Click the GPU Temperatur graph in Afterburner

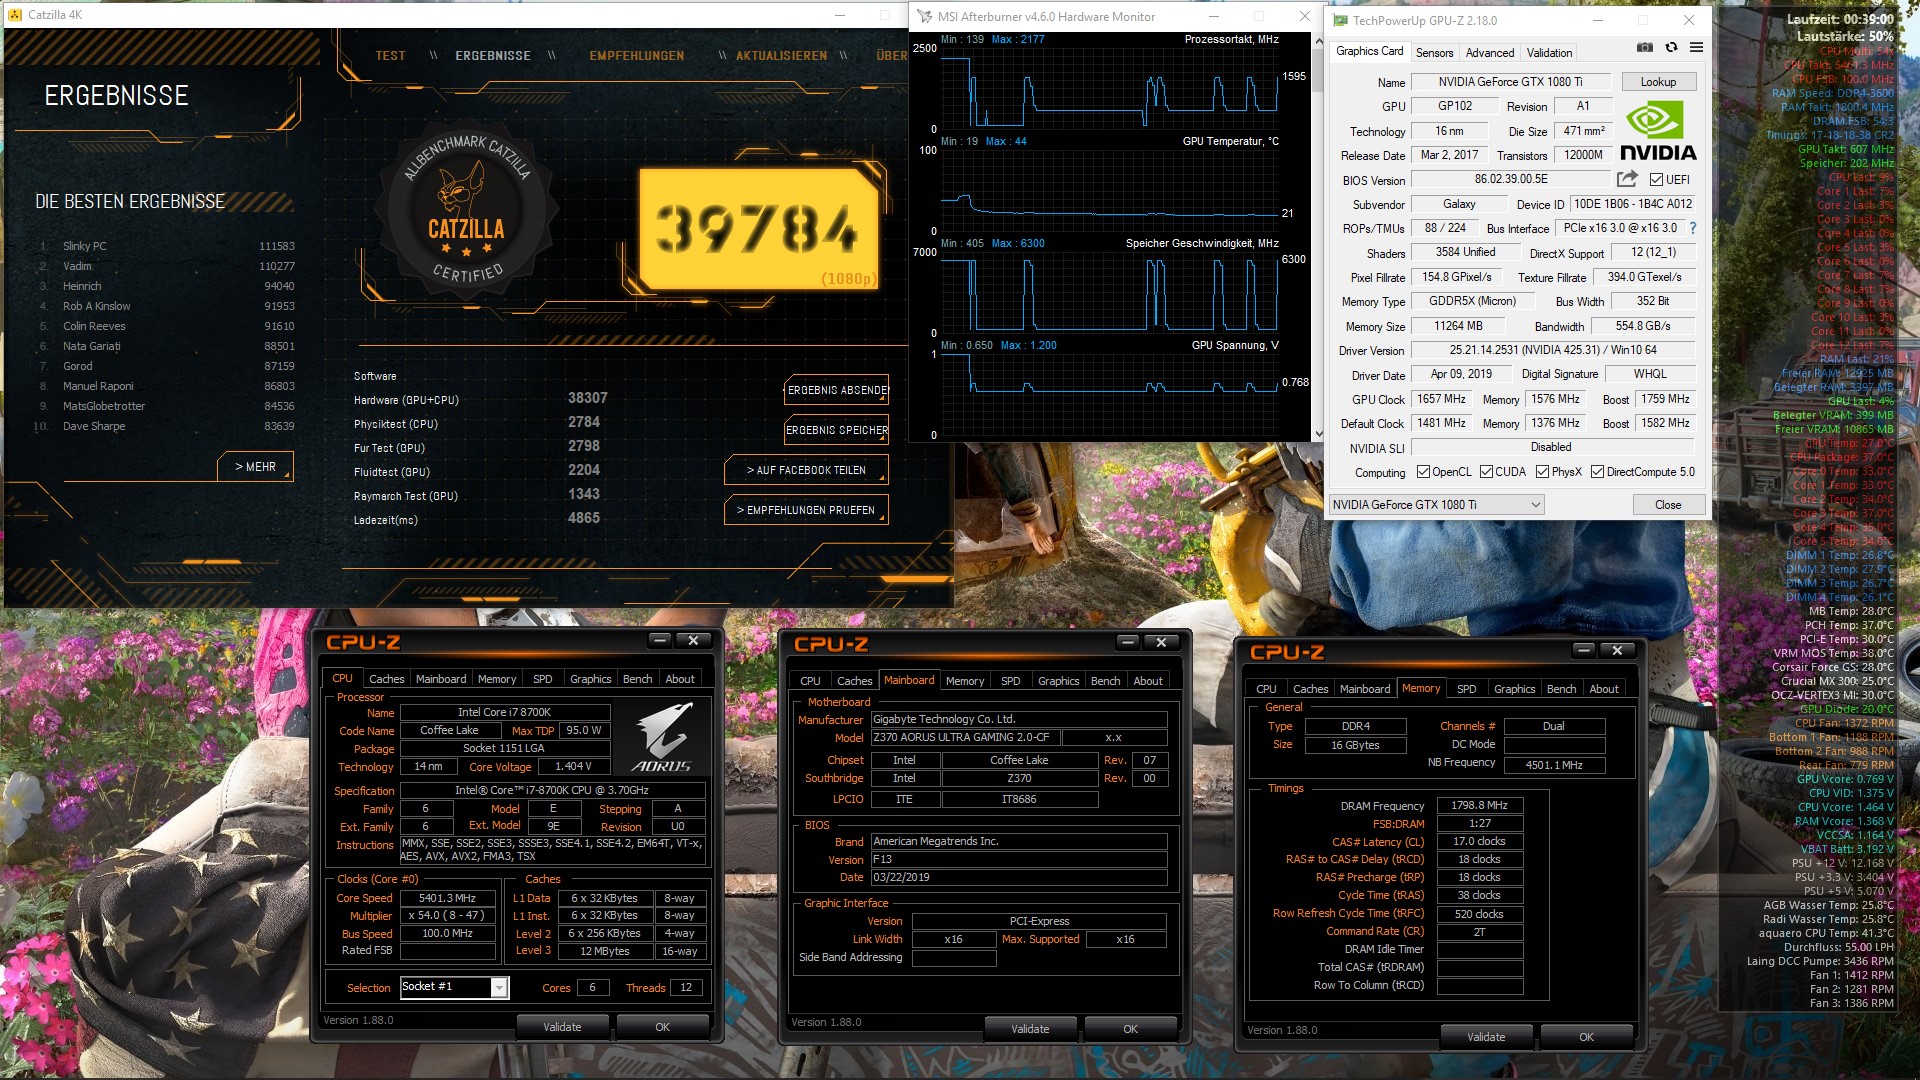[1110, 190]
